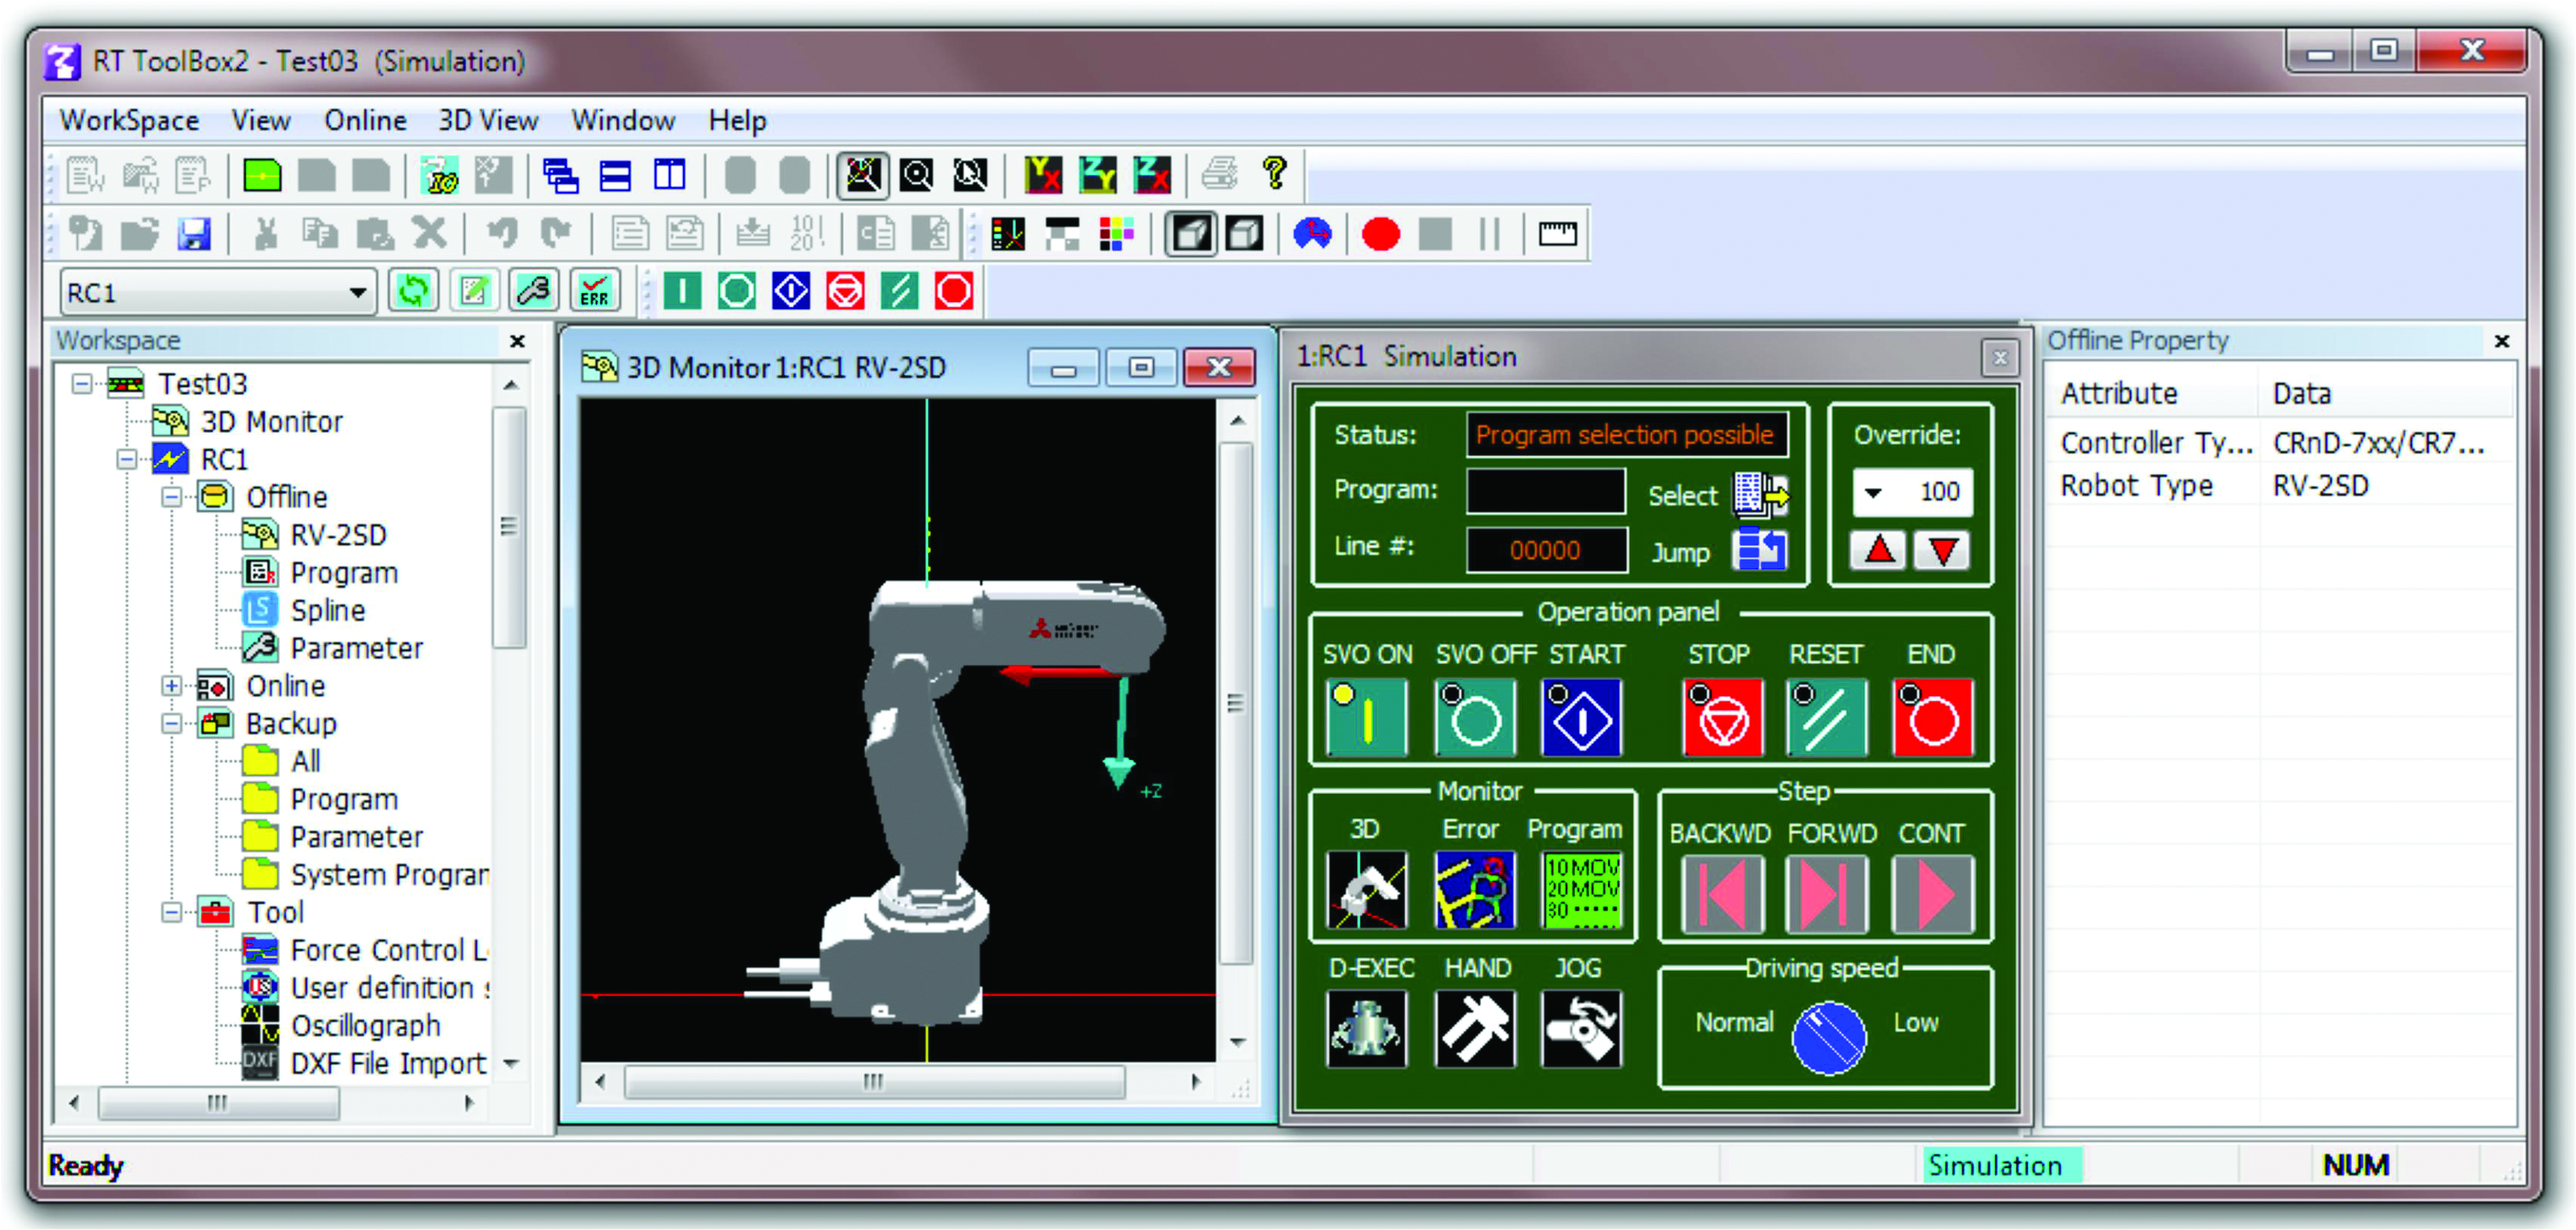Click the toolbar blue START diamond icon
This screenshot has width=2576, height=1230.
point(790,291)
